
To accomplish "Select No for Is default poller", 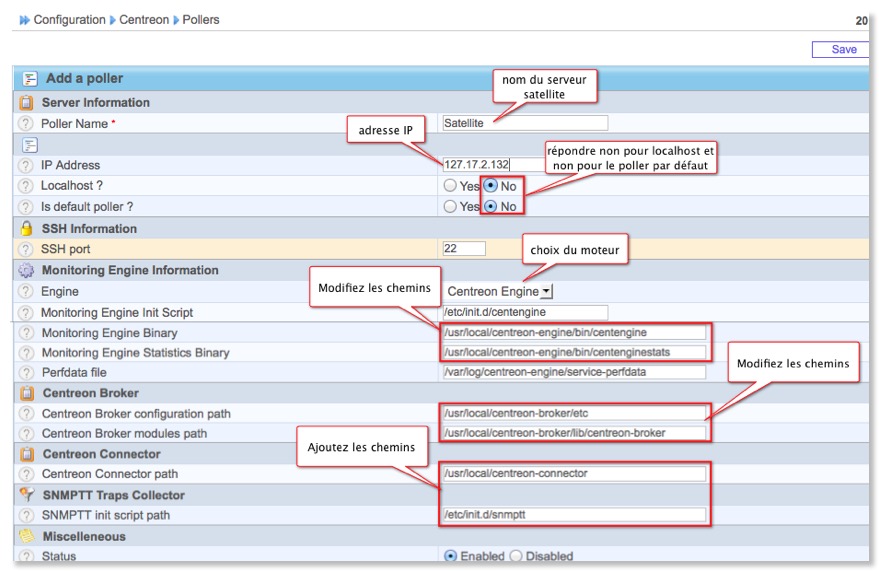I will (x=491, y=207).
